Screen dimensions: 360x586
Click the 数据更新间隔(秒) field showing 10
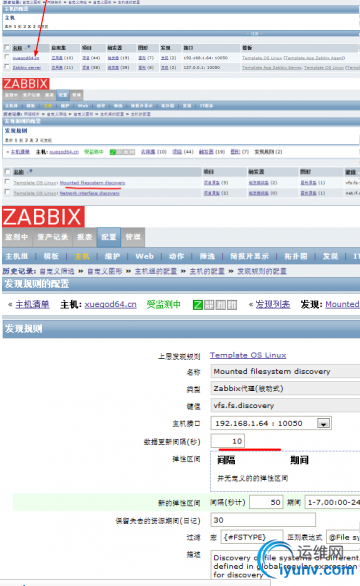pyautogui.click(x=228, y=441)
